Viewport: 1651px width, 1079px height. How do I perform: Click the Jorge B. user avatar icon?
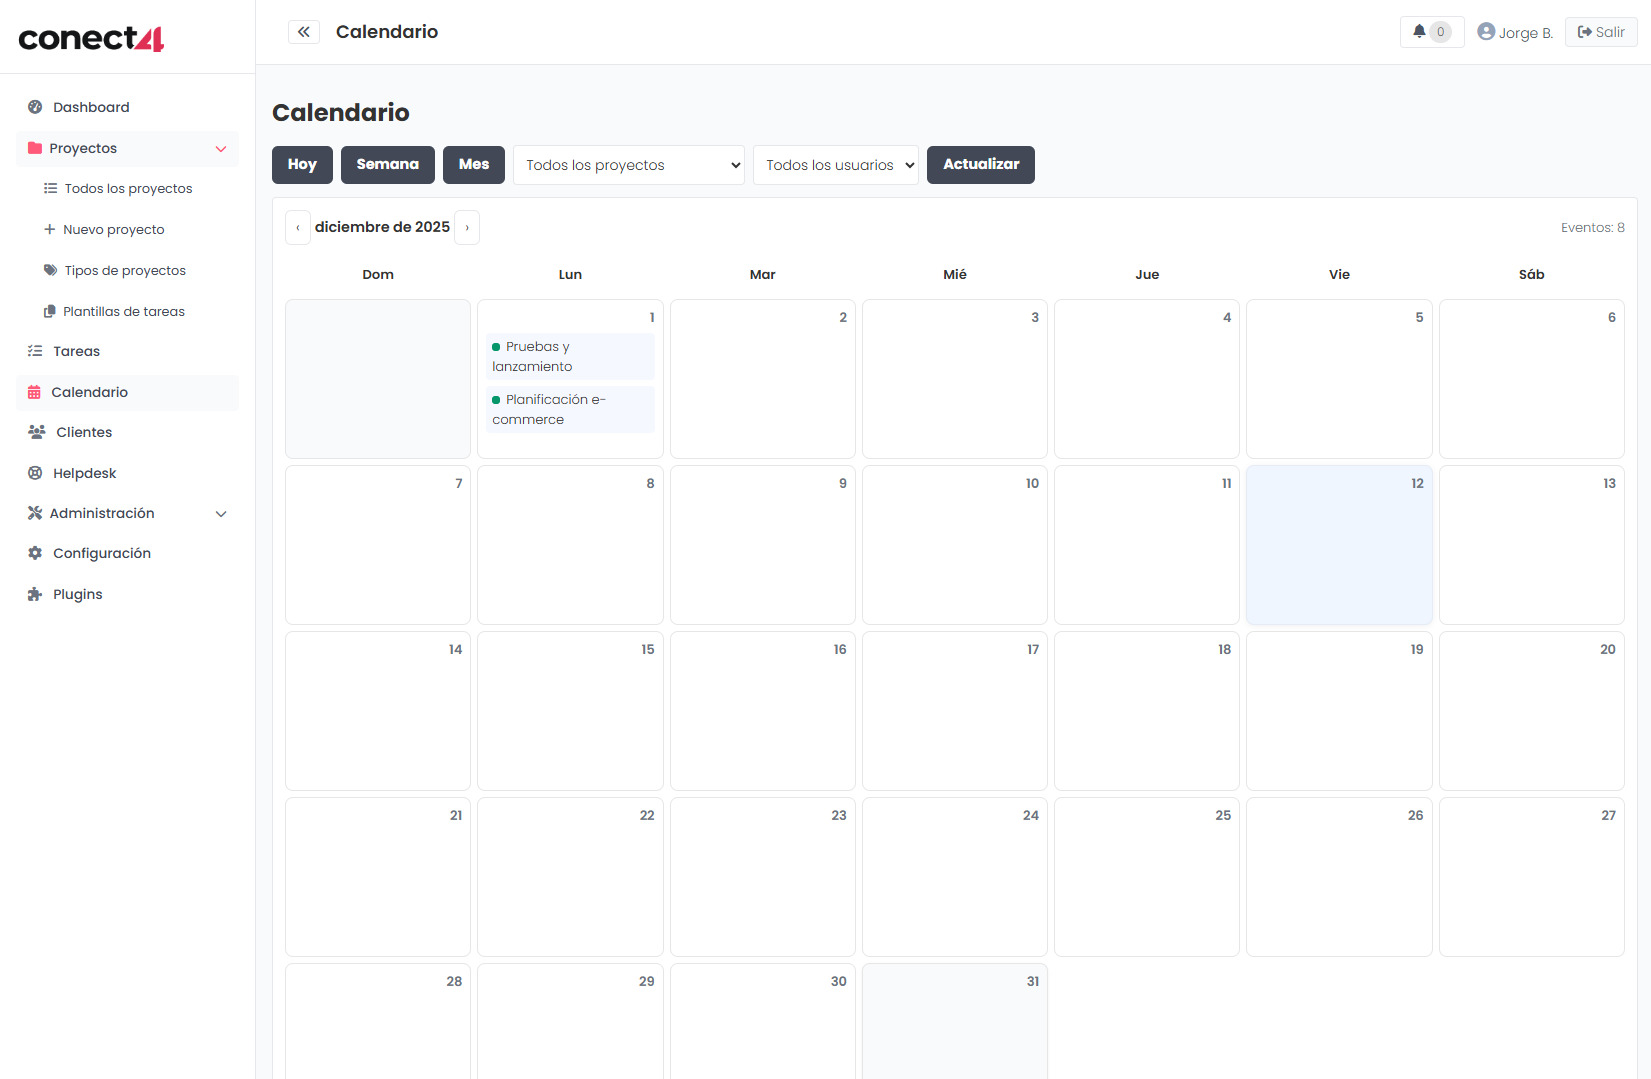(x=1486, y=32)
